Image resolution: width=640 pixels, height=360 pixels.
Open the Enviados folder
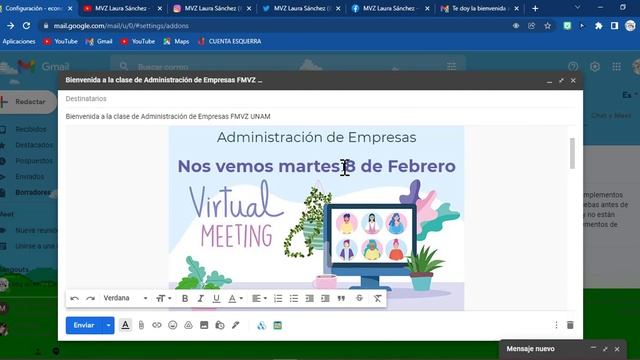pyautogui.click(x=29, y=177)
